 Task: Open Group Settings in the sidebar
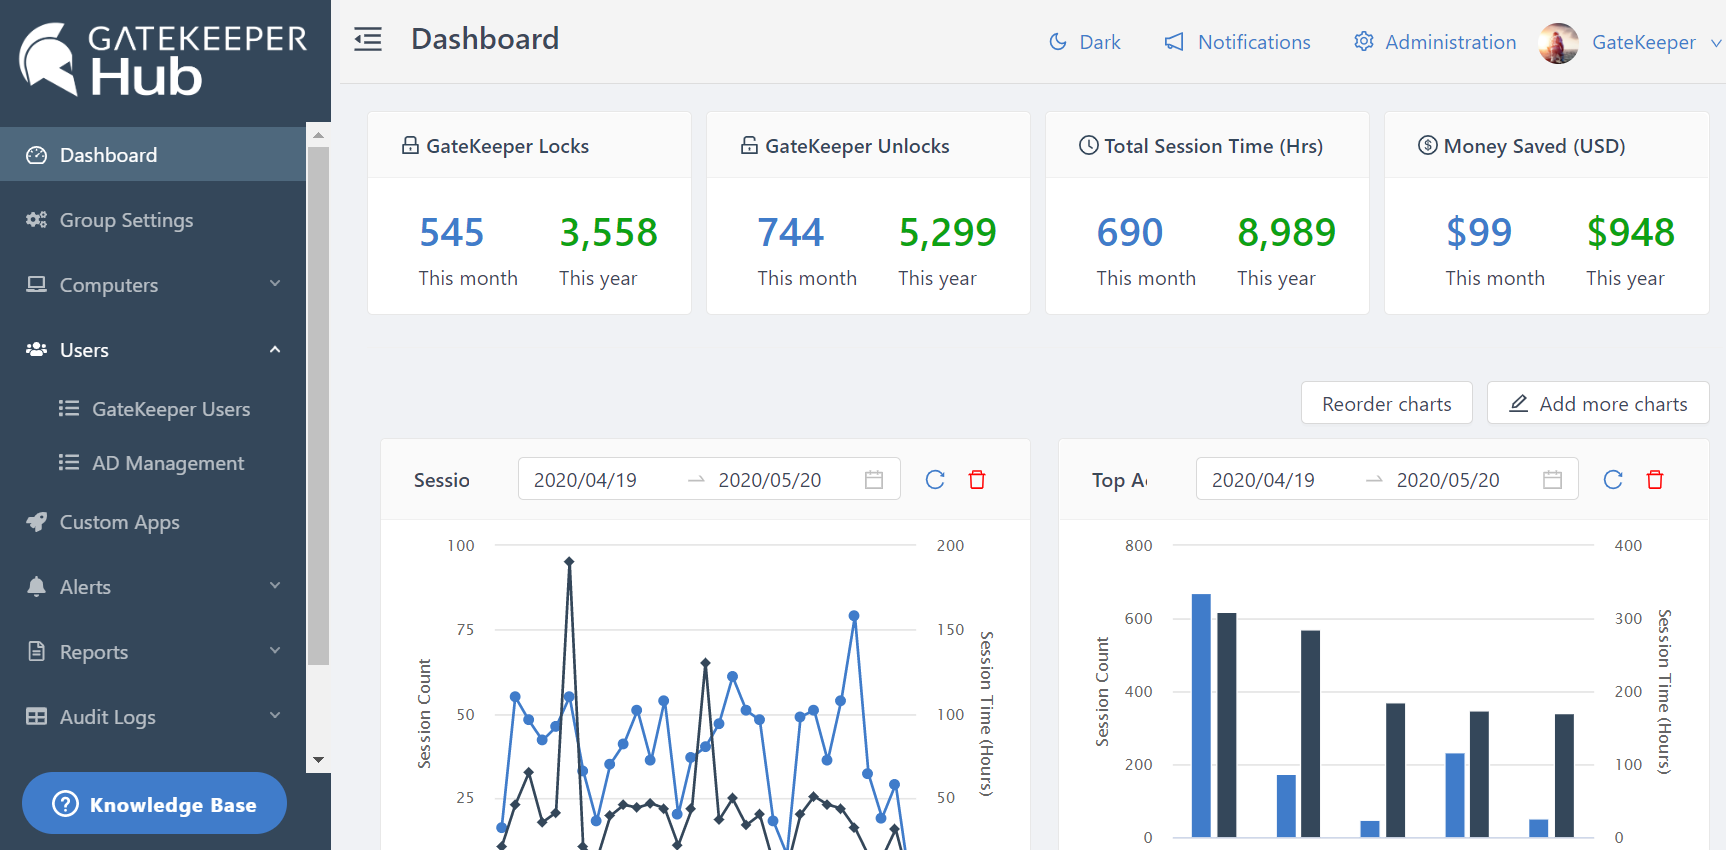point(126,220)
